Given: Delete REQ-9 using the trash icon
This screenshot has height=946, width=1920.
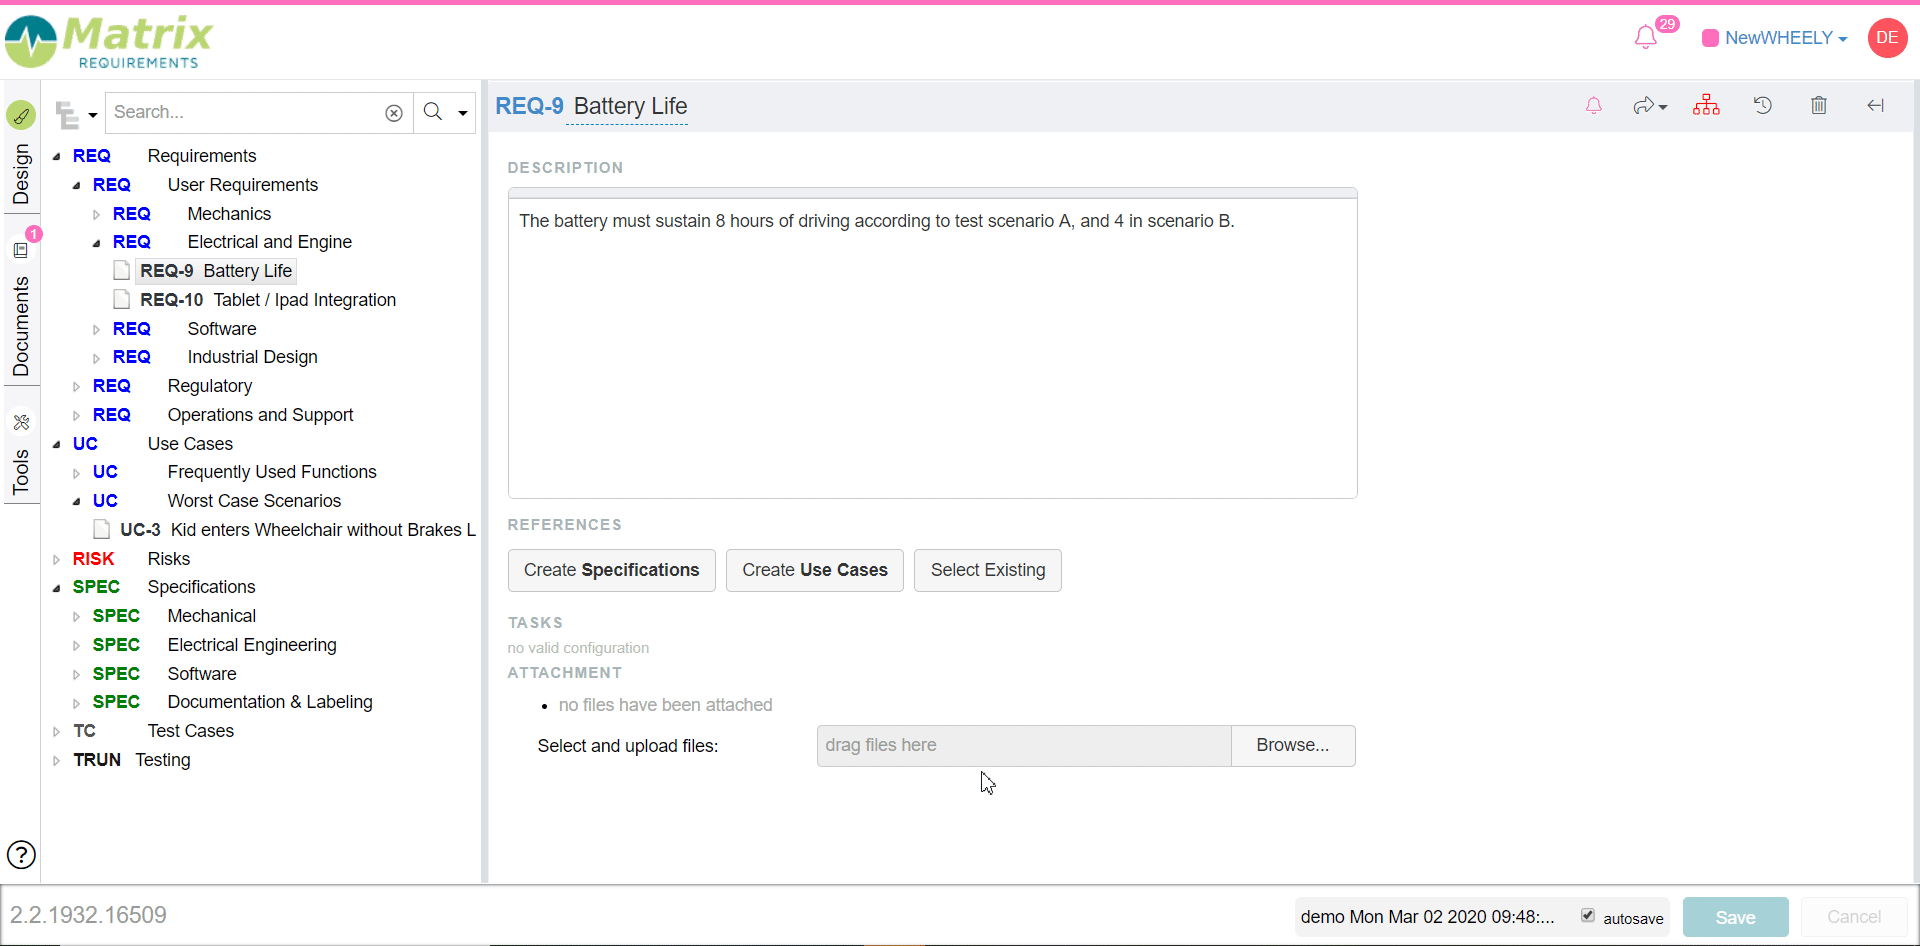Looking at the screenshot, I should pos(1818,105).
